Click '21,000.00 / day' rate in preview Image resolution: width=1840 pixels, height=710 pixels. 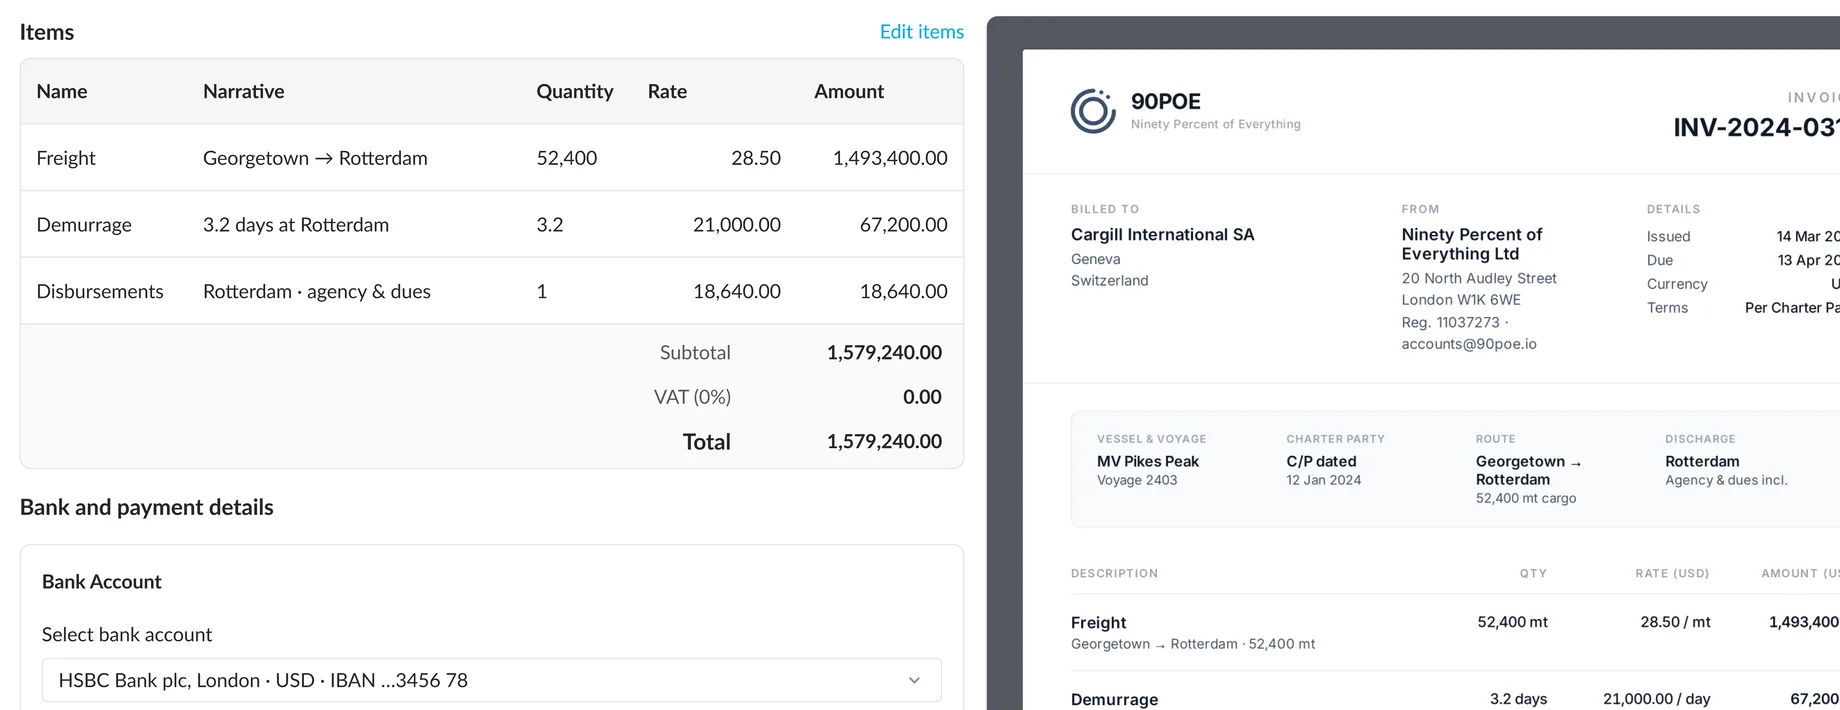tap(1656, 699)
